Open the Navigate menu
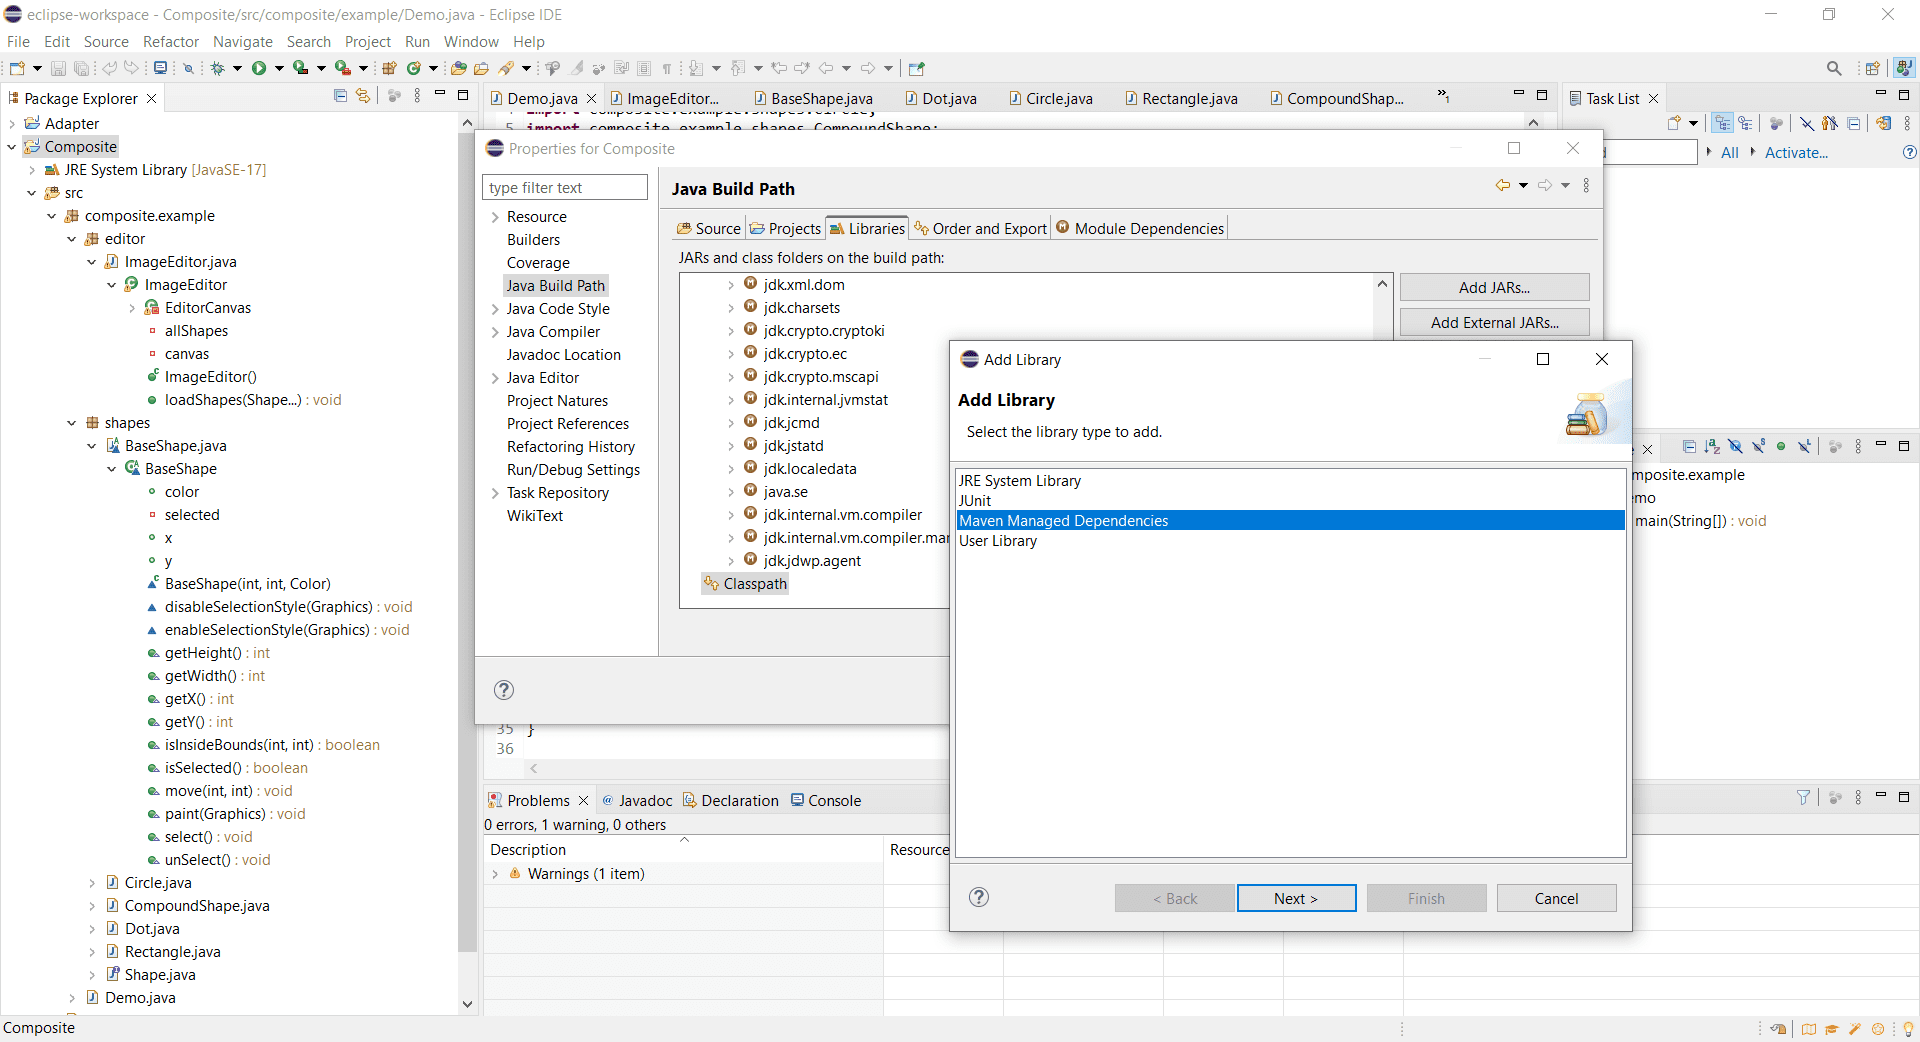This screenshot has width=1920, height=1042. coord(243,41)
